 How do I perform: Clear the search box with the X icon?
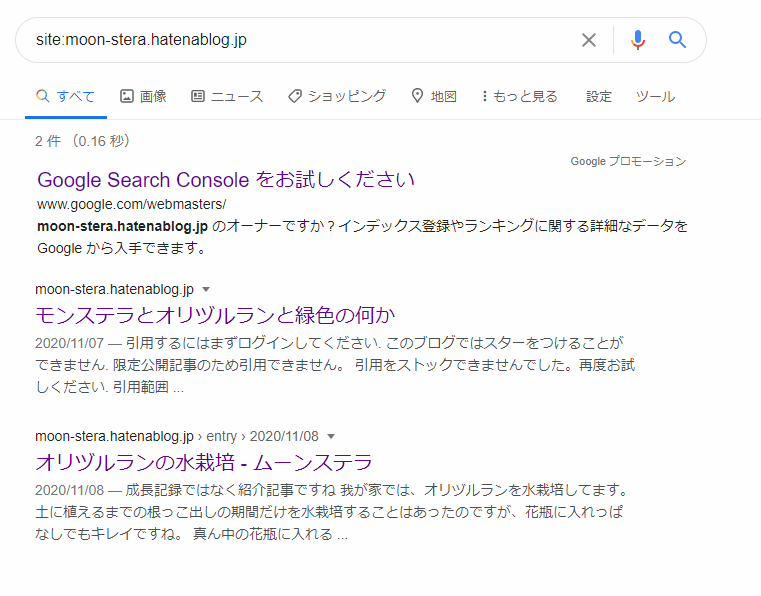[589, 40]
